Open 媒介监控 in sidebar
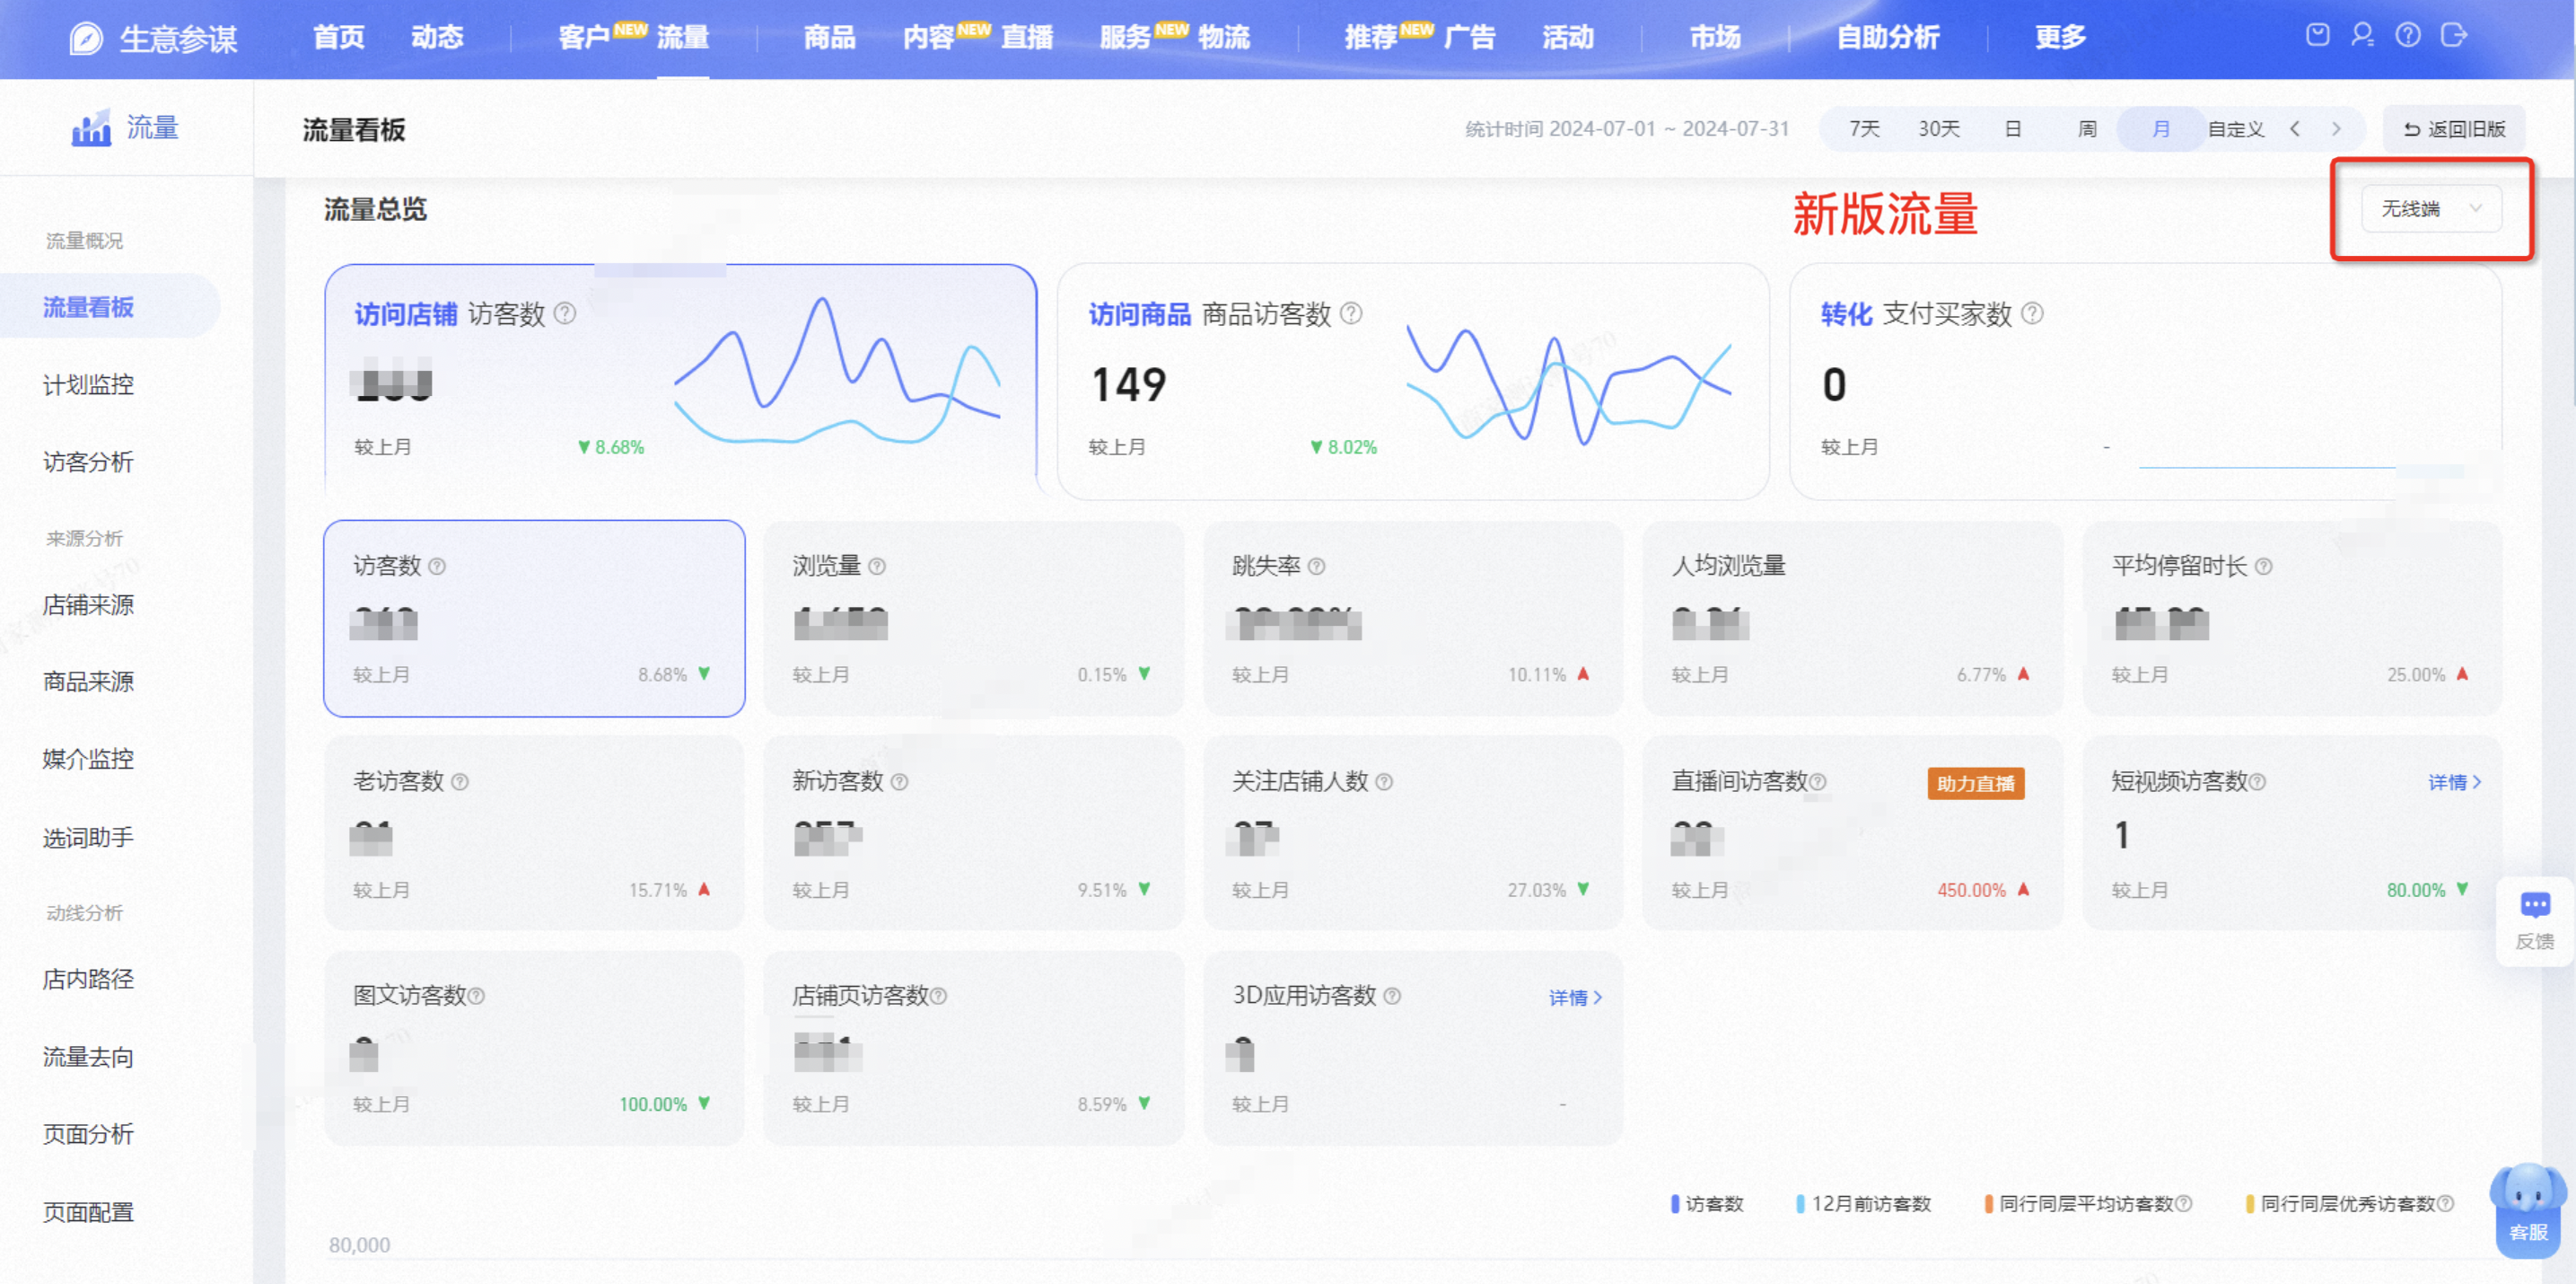 88,759
